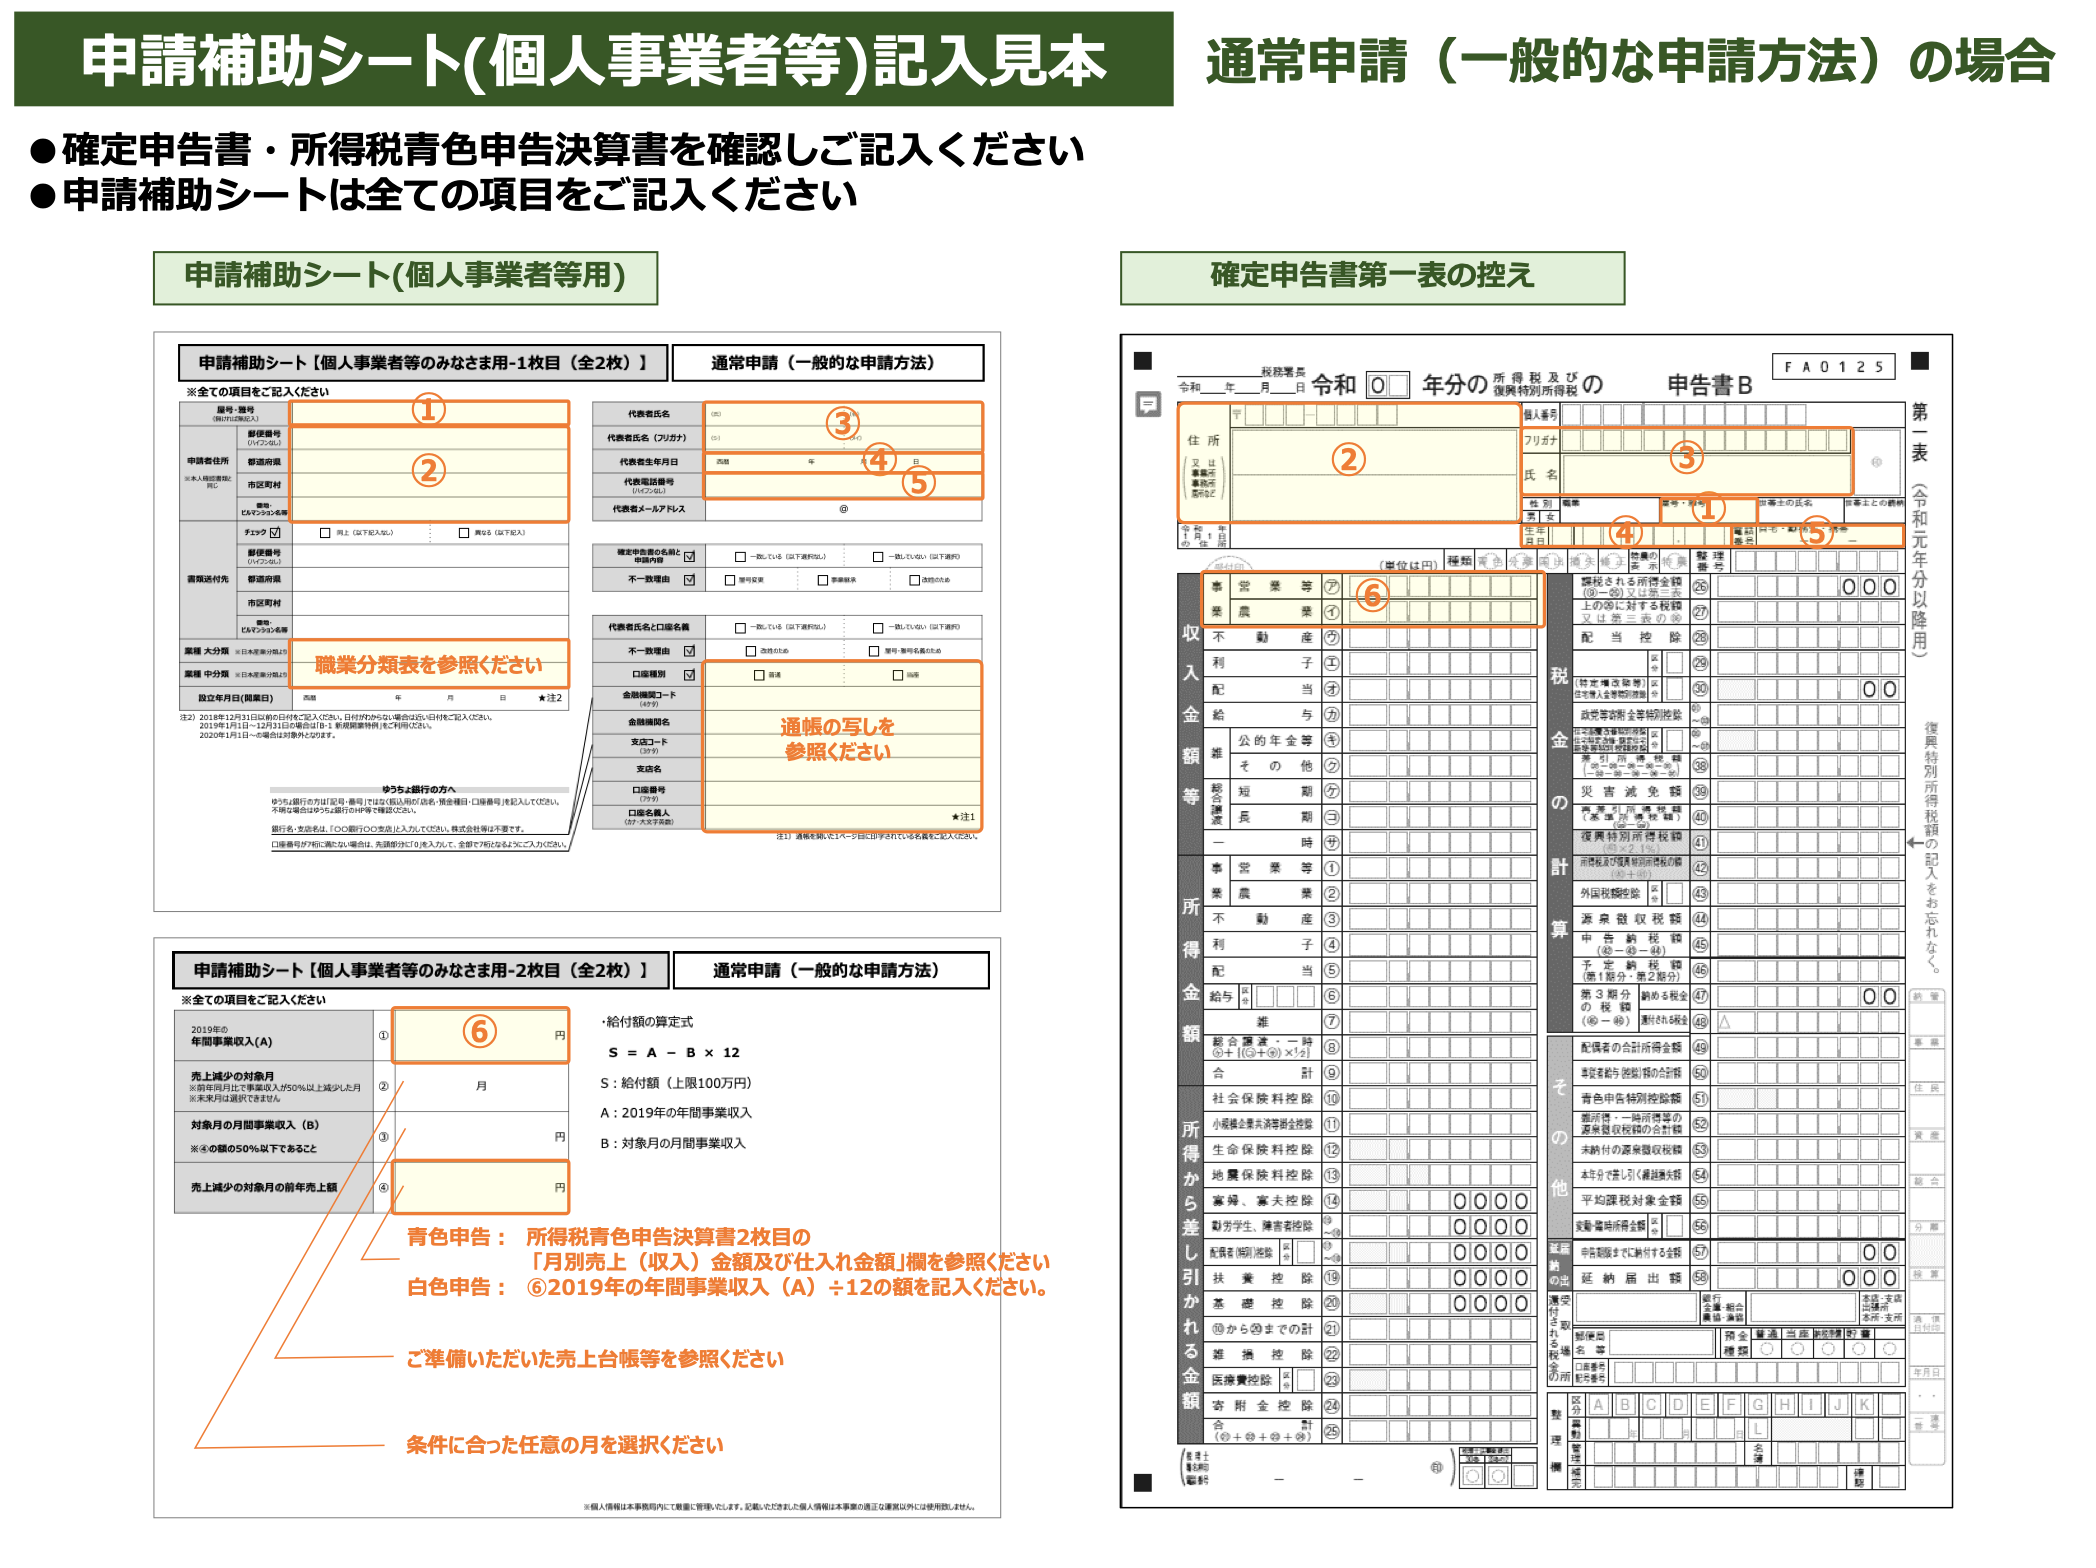Click the 社会保険料控除 row label on the tax form
2096x1568 pixels.
tap(1263, 1098)
